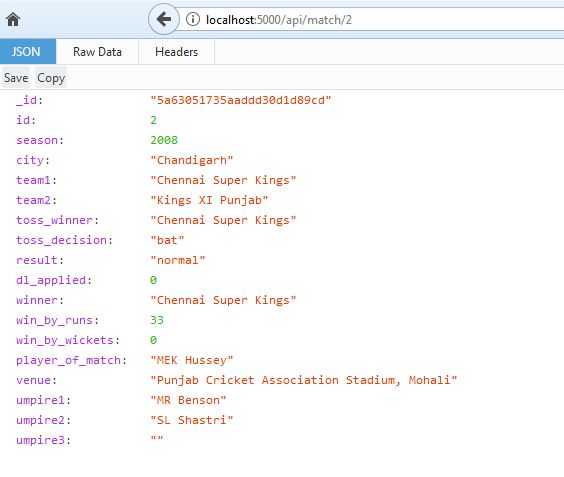This screenshot has width=564, height=477.
Task: Select the _id key label
Action: pos(29,100)
